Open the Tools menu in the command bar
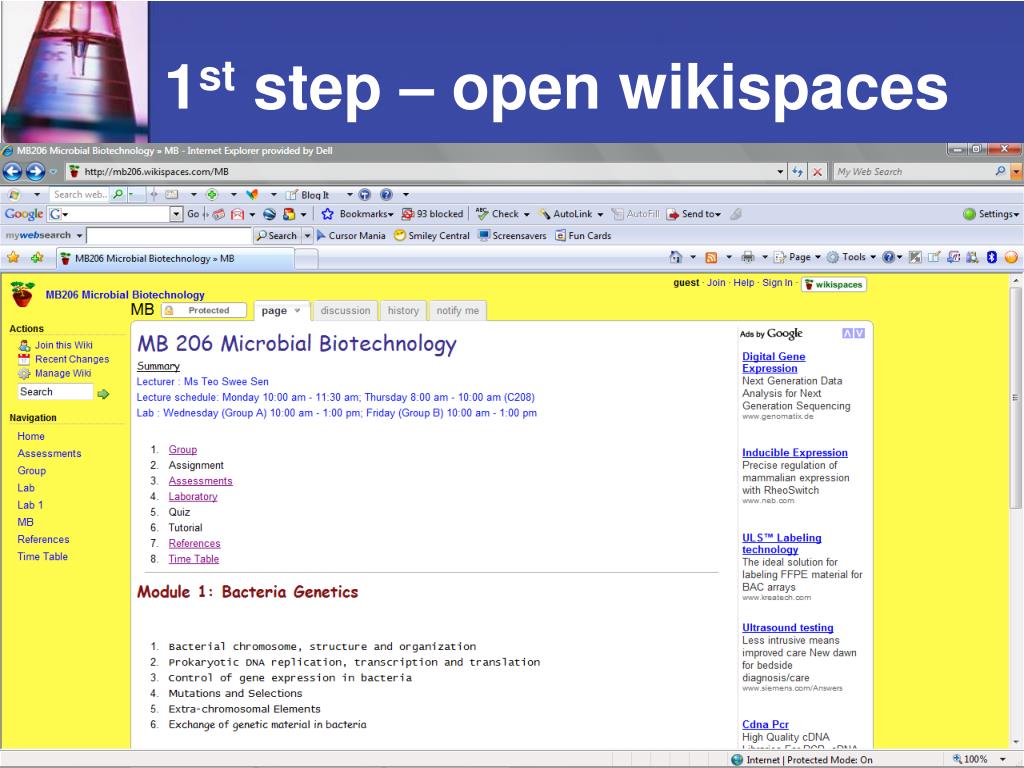The height and width of the screenshot is (768, 1024). 852,257
